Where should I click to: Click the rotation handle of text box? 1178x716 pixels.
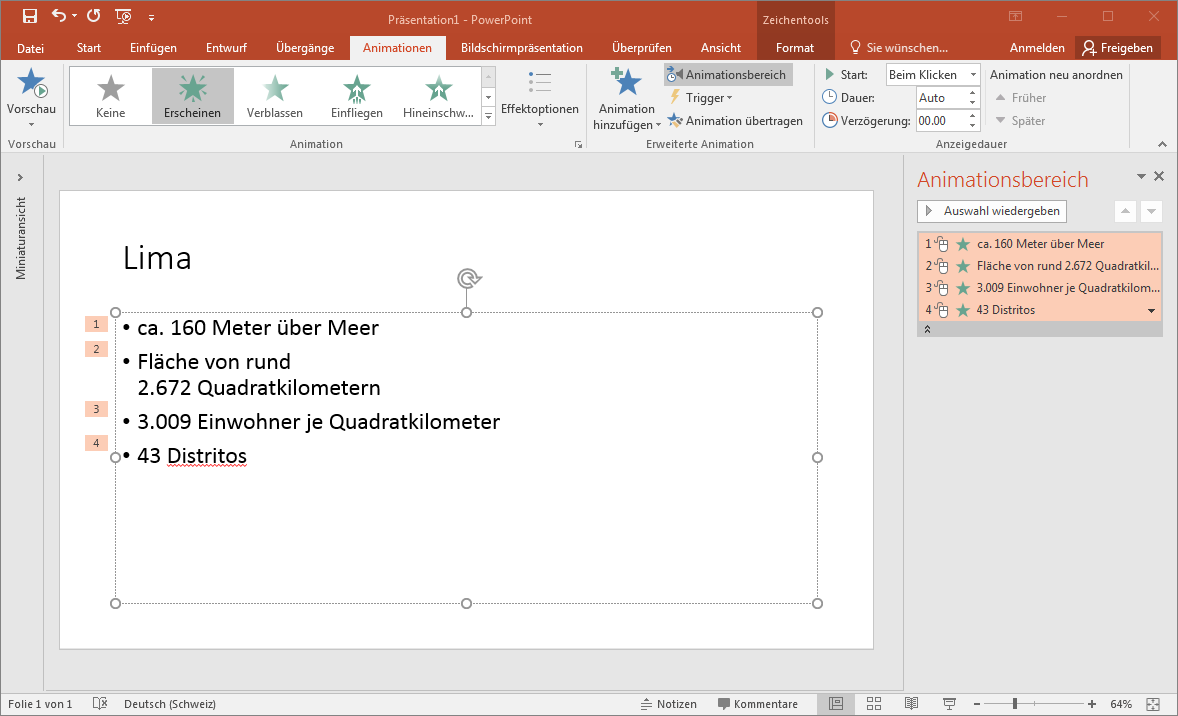click(x=467, y=279)
